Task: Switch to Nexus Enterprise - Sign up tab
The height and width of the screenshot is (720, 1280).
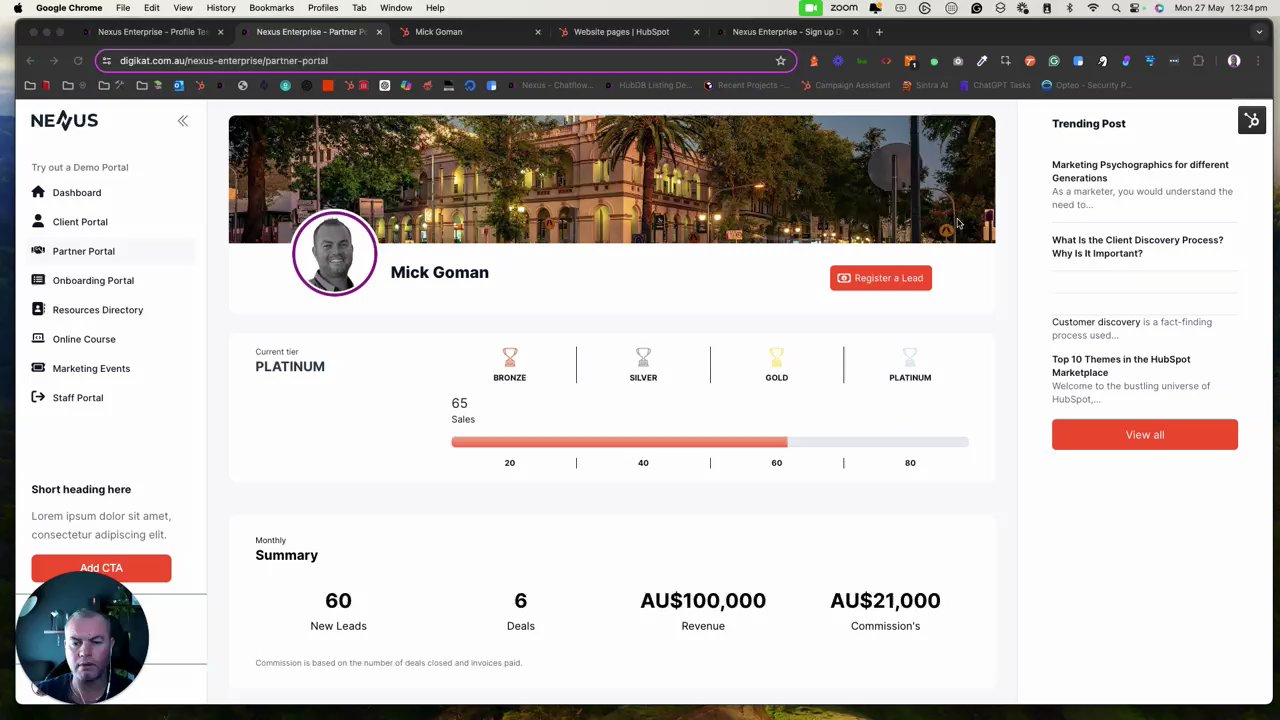Action: pyautogui.click(x=787, y=32)
